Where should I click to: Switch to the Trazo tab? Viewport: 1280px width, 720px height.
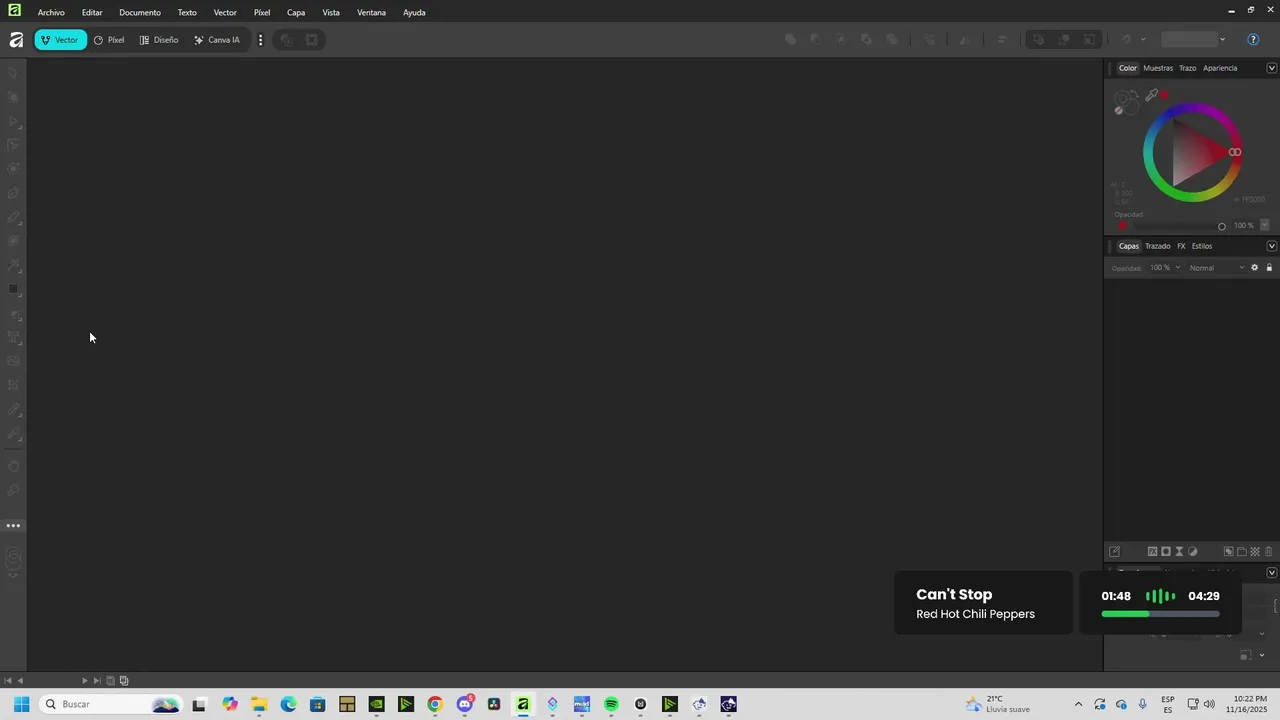coord(1187,68)
